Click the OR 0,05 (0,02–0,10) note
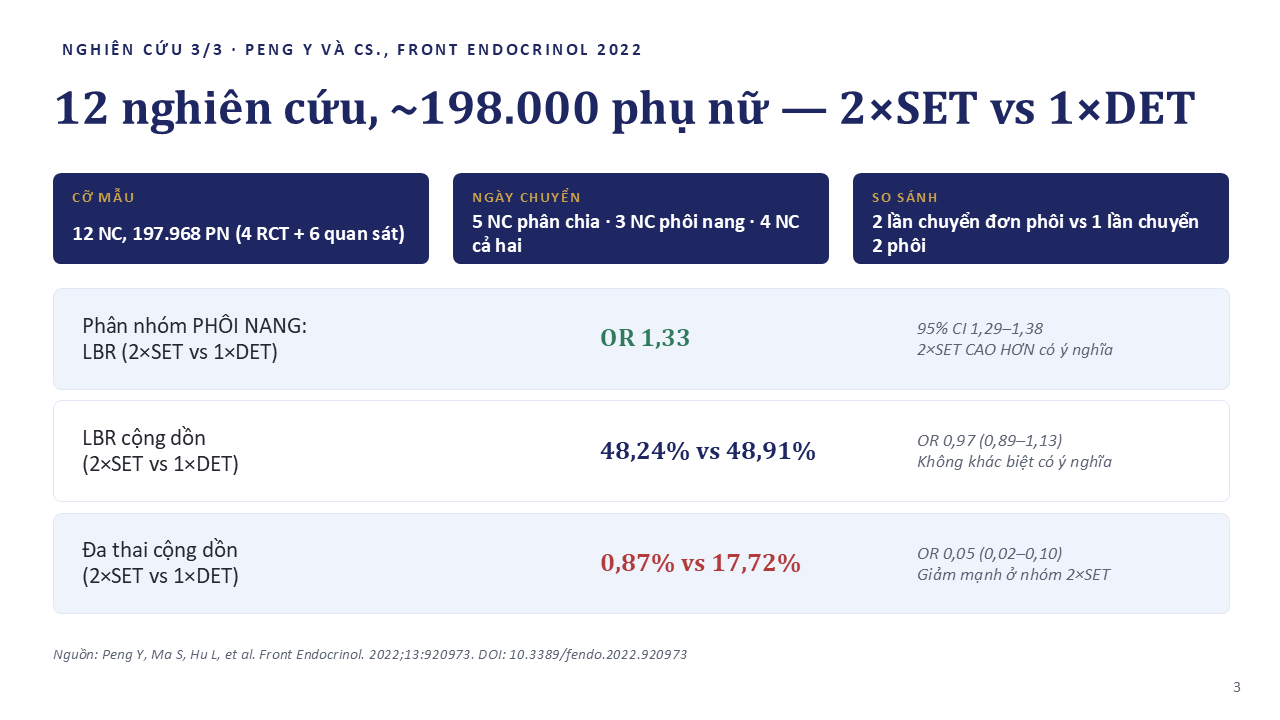Image resolution: width=1280 pixels, height=720 pixels. point(990,553)
